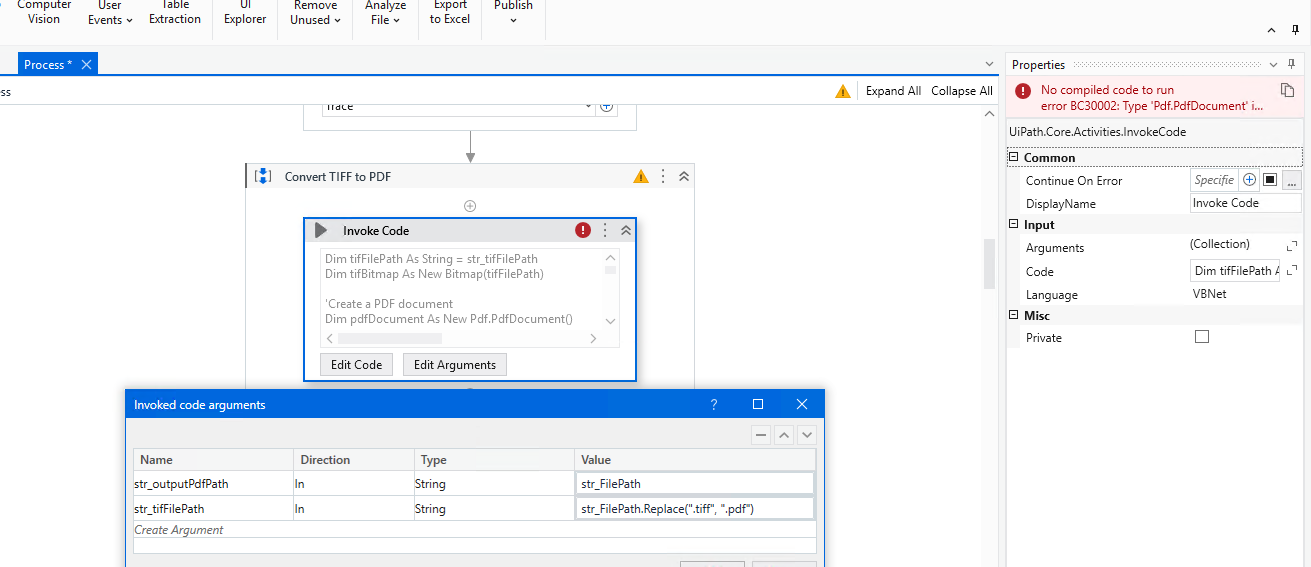Open help in Invoked code arguments dialog
Image resolution: width=1311 pixels, height=567 pixels.
714,405
